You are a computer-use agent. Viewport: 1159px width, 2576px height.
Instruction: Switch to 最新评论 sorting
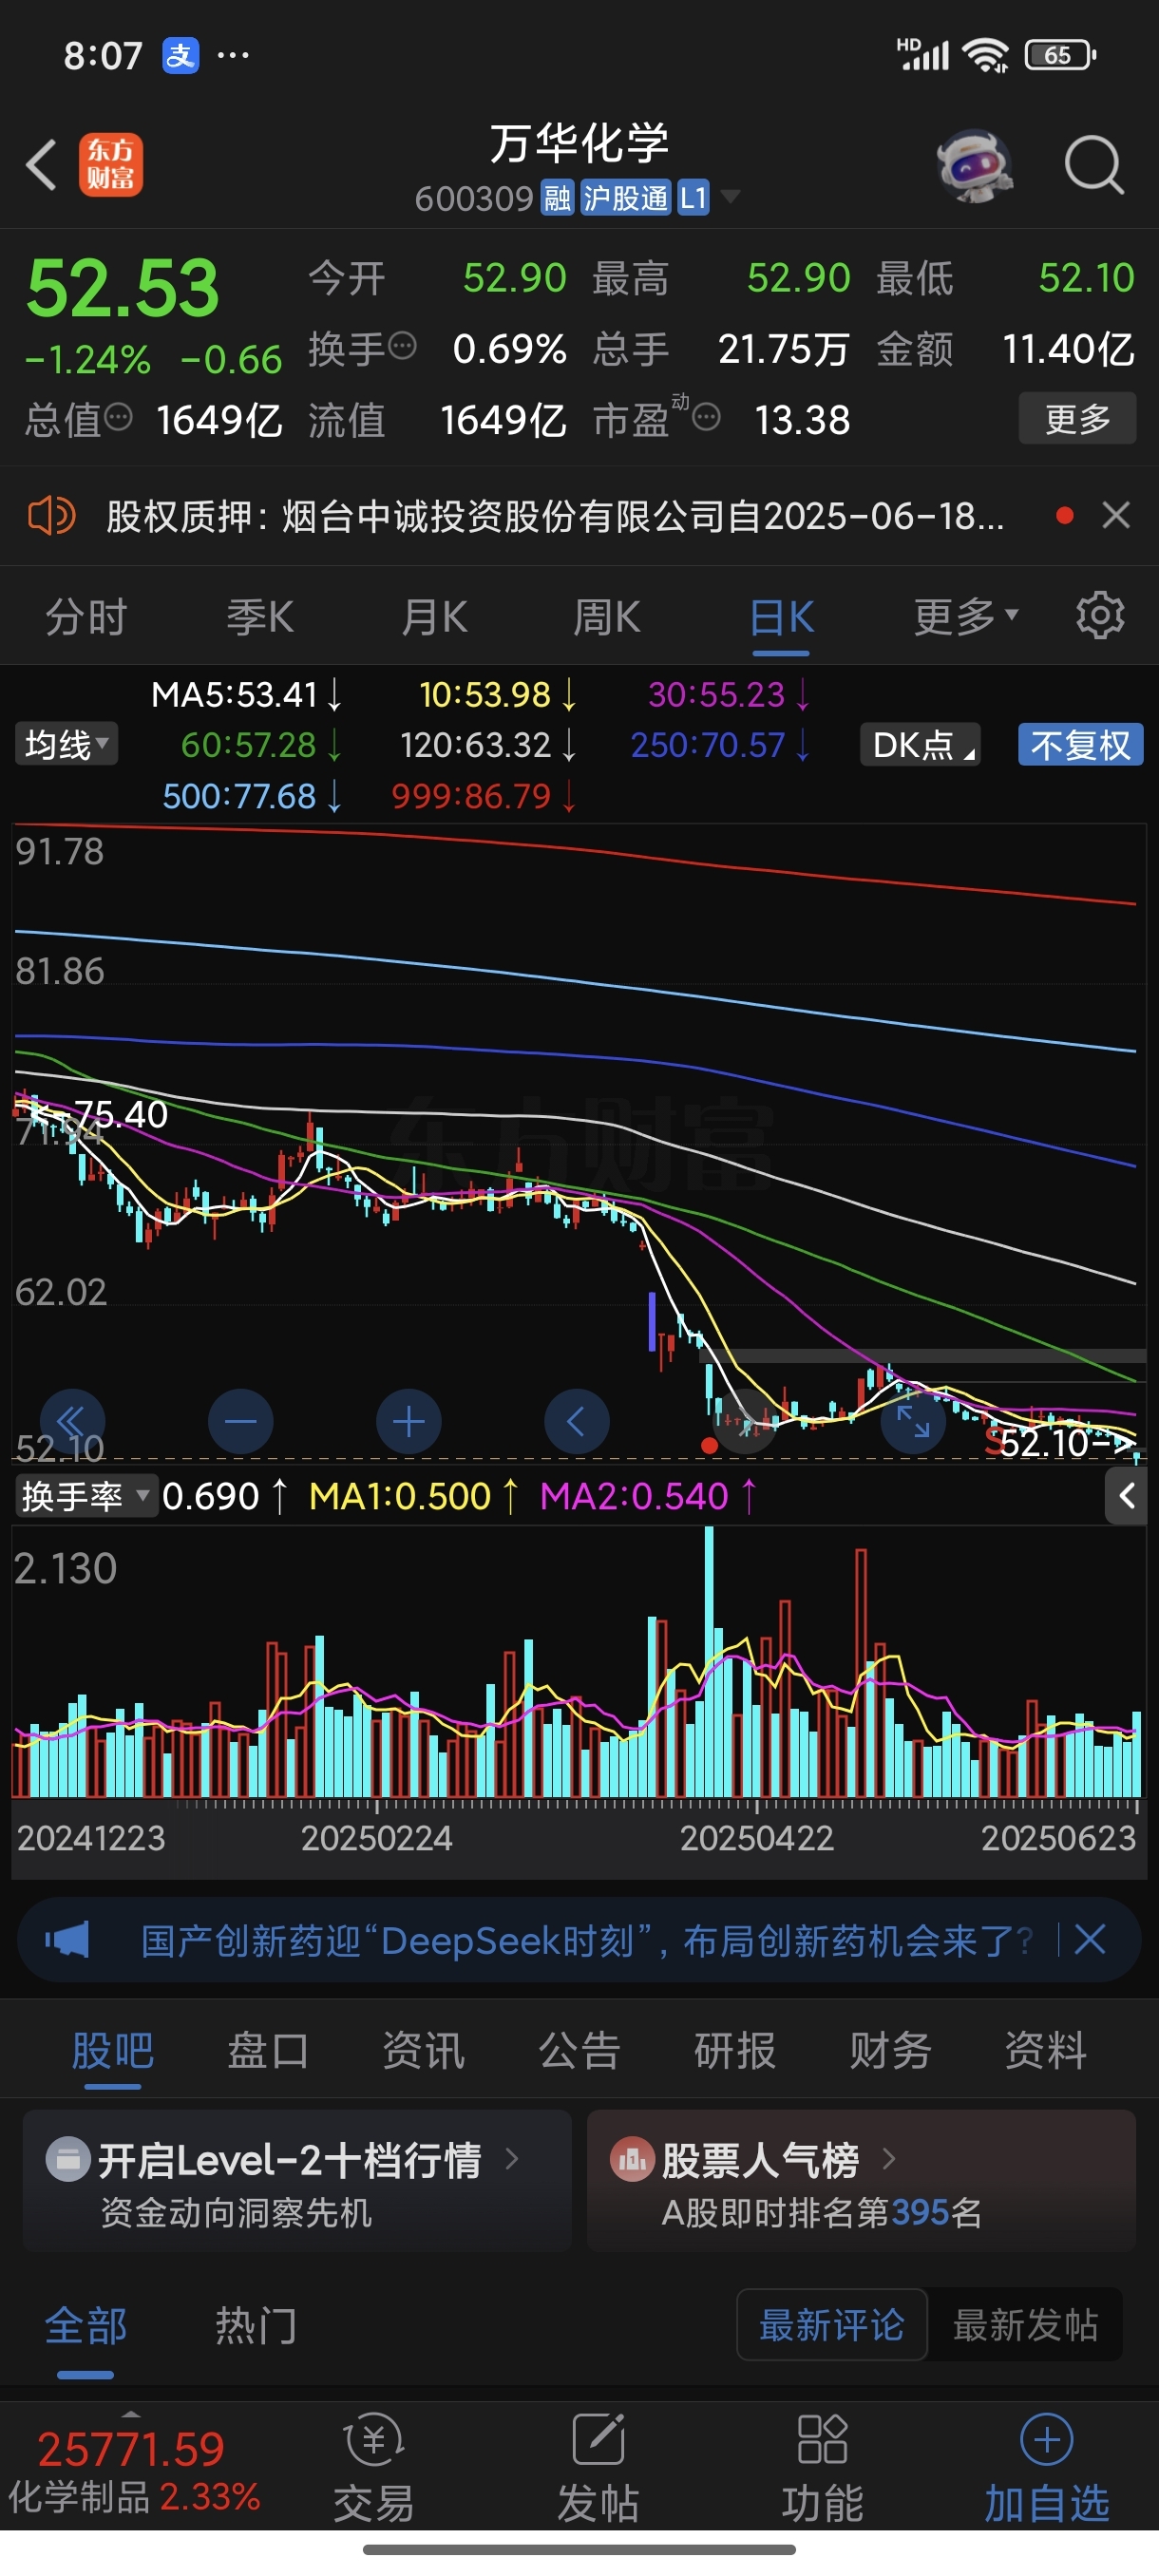coord(832,2325)
